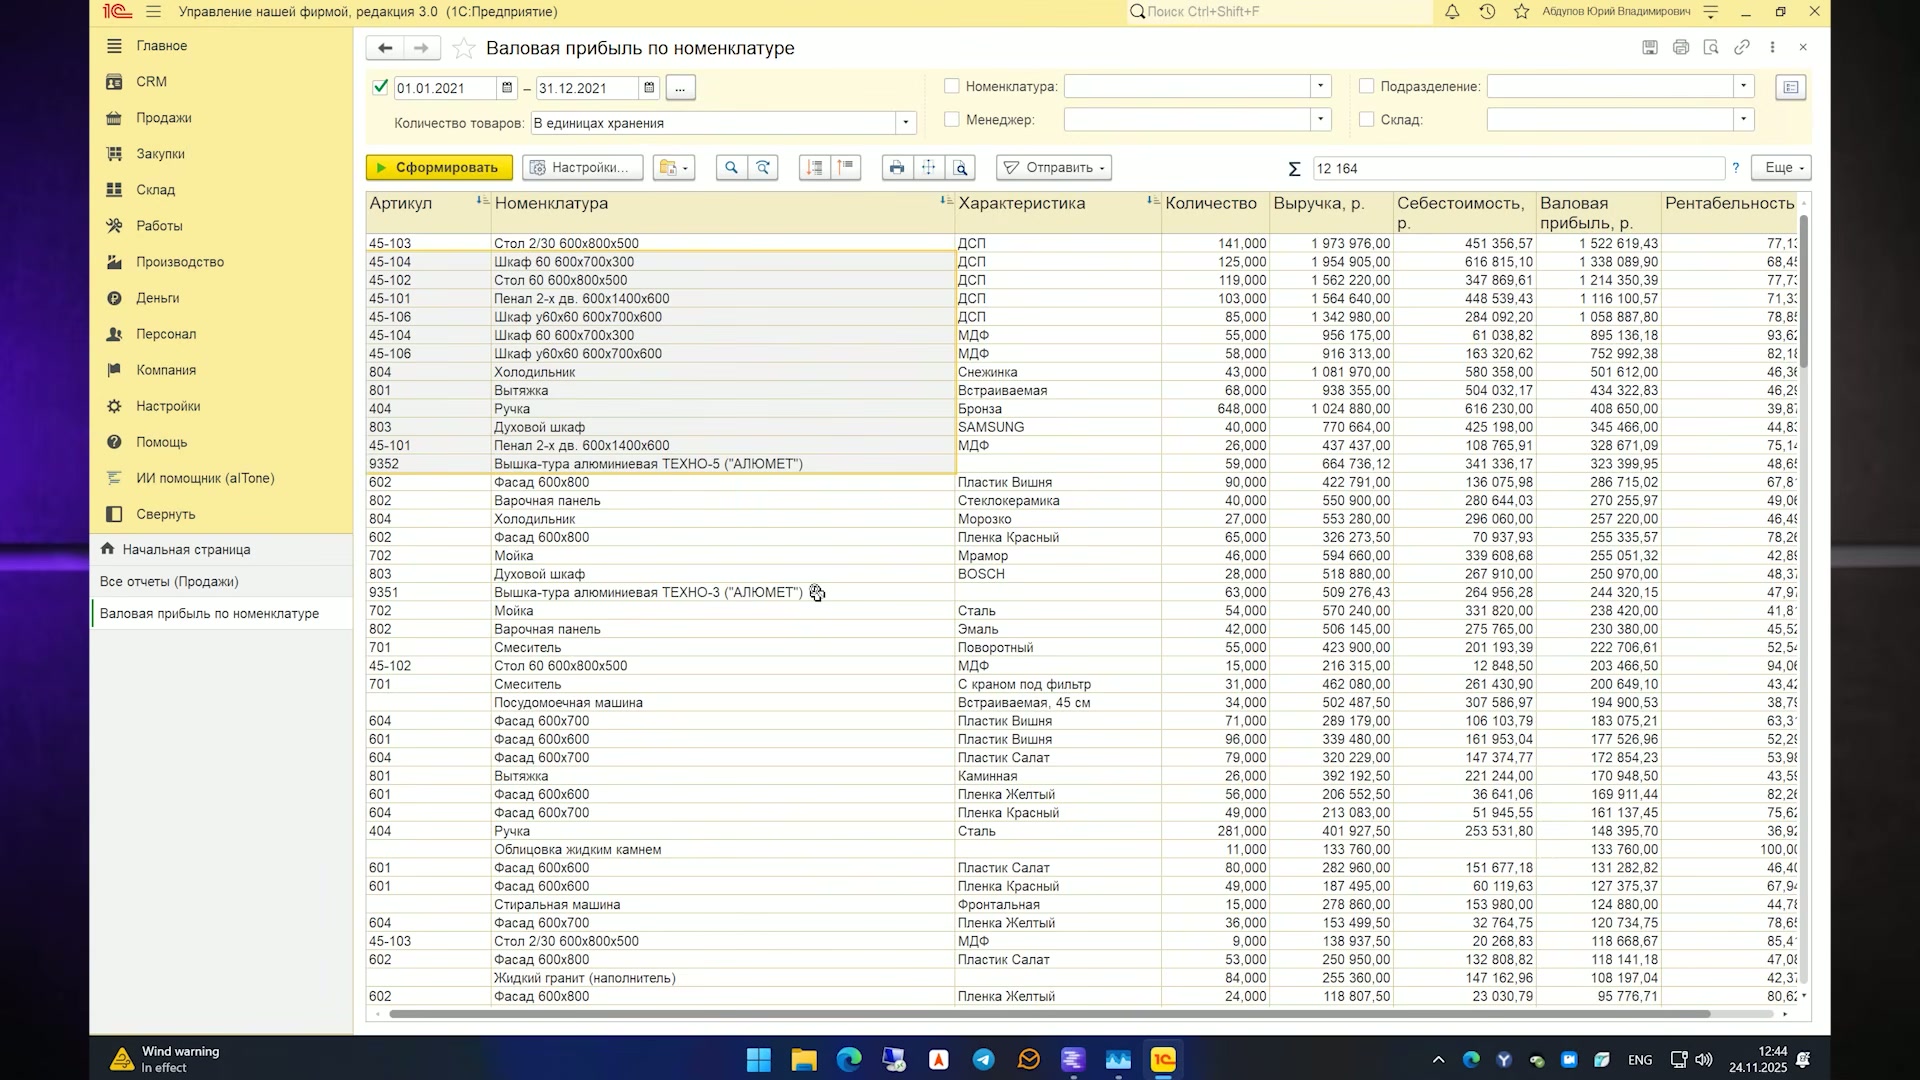This screenshot has height=1080, width=1920.
Task: Open Настройки... button
Action: (x=582, y=168)
